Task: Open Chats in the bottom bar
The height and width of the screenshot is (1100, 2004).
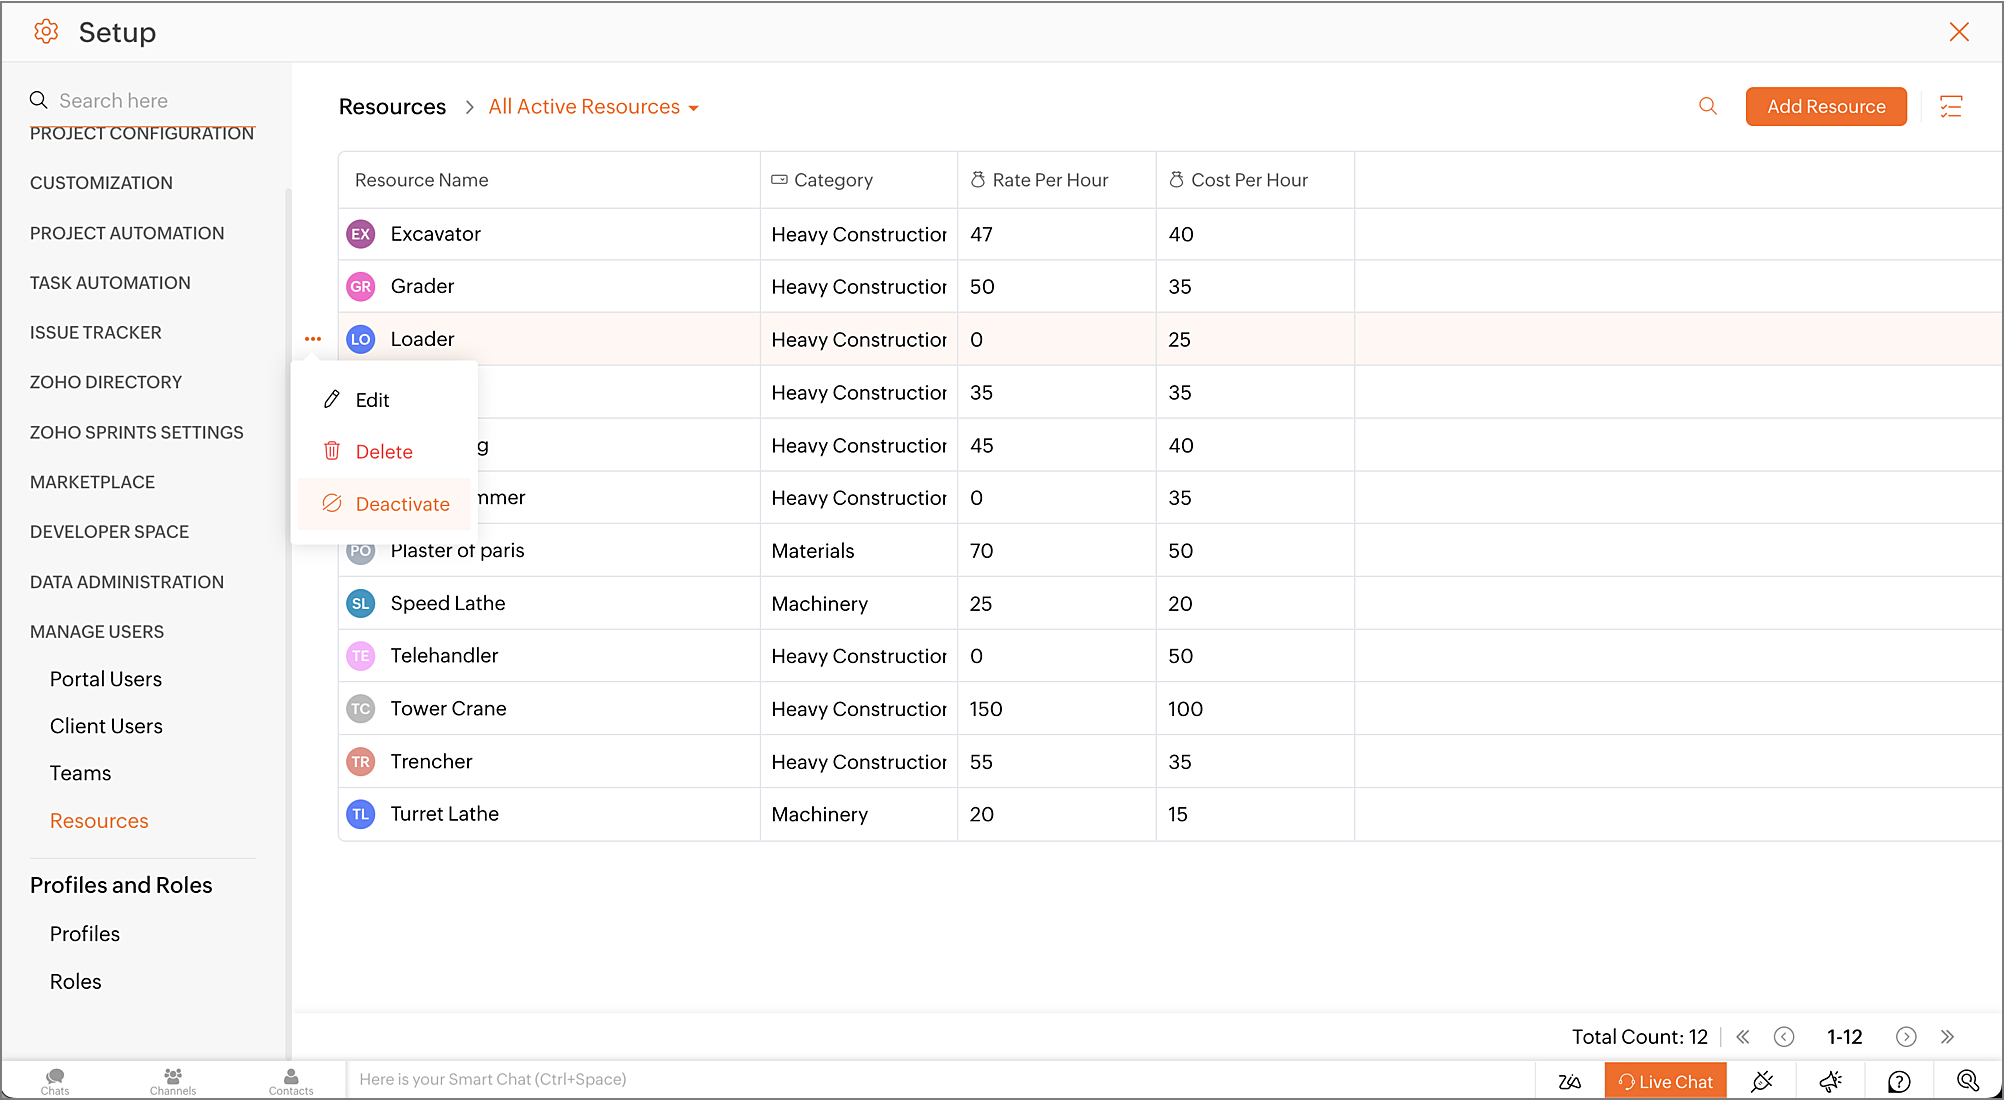Action: point(55,1081)
